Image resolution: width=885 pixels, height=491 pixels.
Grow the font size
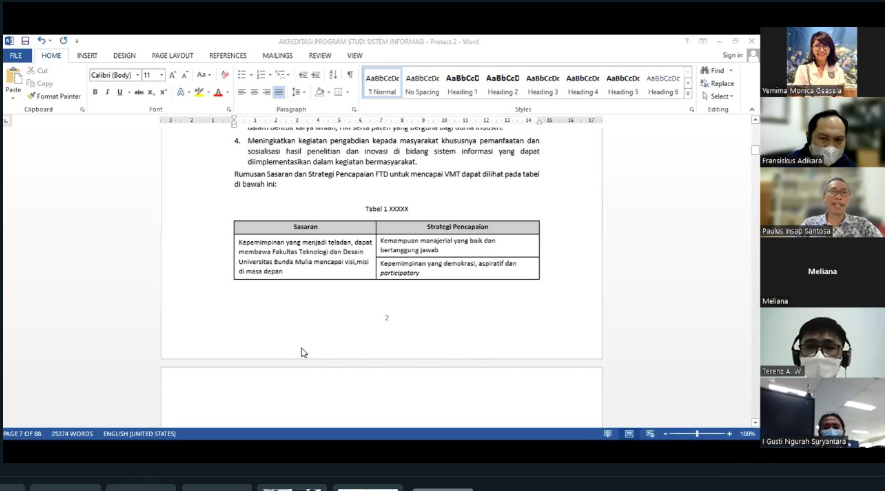(173, 75)
